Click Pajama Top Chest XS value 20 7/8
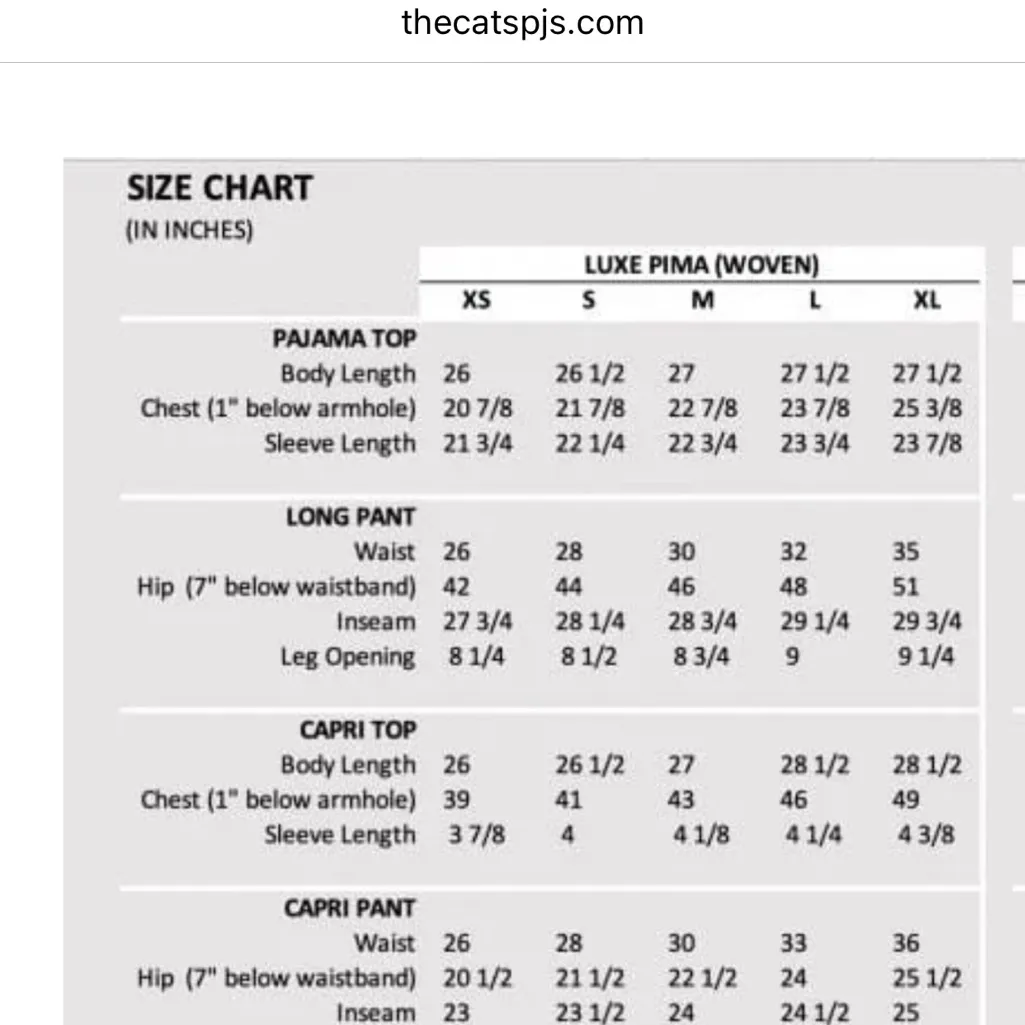The width and height of the screenshot is (1025, 1025). [478, 409]
